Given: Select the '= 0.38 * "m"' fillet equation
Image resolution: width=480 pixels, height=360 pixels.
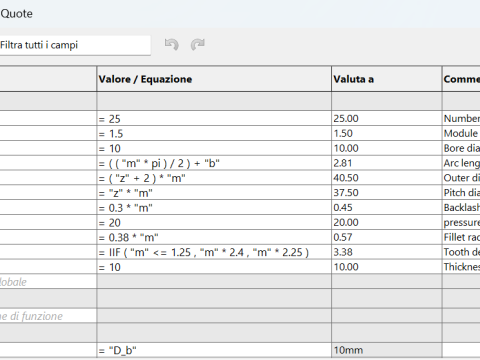Looking at the screenshot, I should pos(214,237).
